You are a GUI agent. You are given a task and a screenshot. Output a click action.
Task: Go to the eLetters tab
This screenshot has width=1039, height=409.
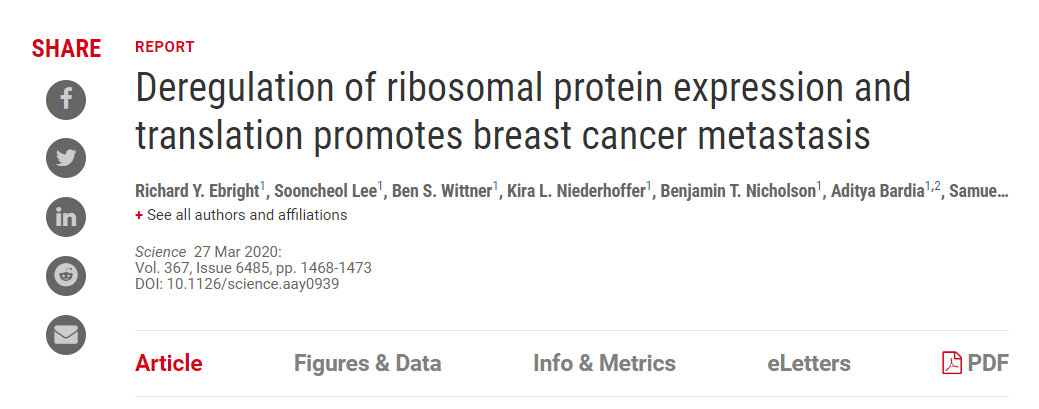[x=809, y=363]
